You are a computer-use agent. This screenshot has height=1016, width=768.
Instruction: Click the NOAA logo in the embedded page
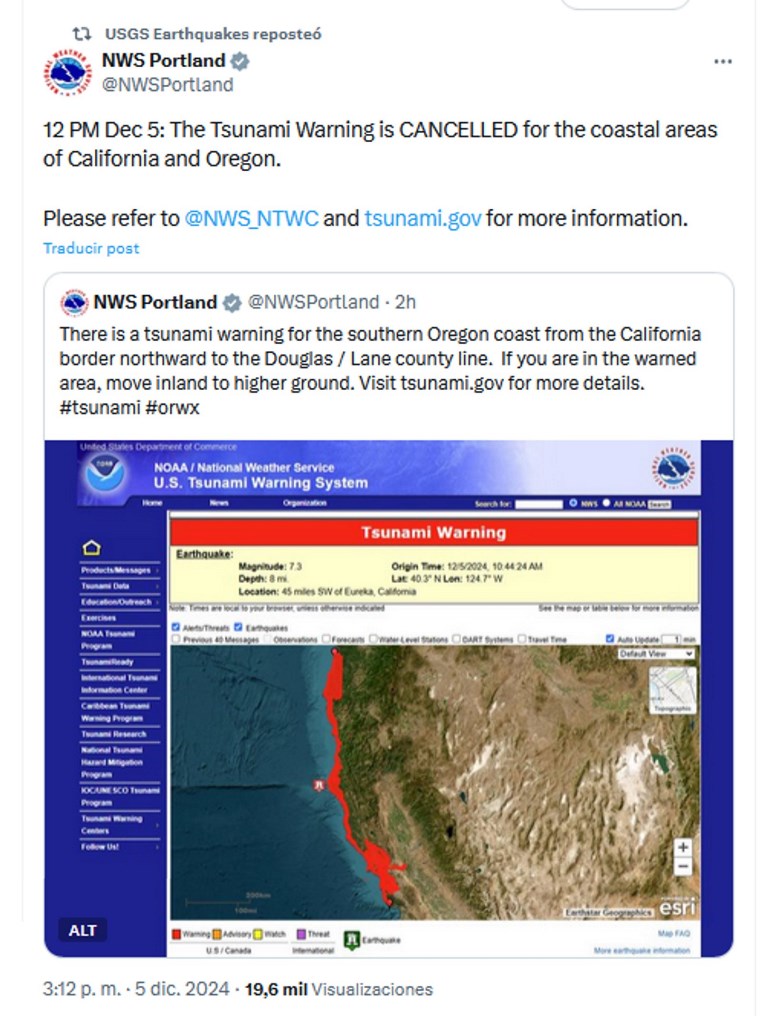pyautogui.click(x=103, y=474)
